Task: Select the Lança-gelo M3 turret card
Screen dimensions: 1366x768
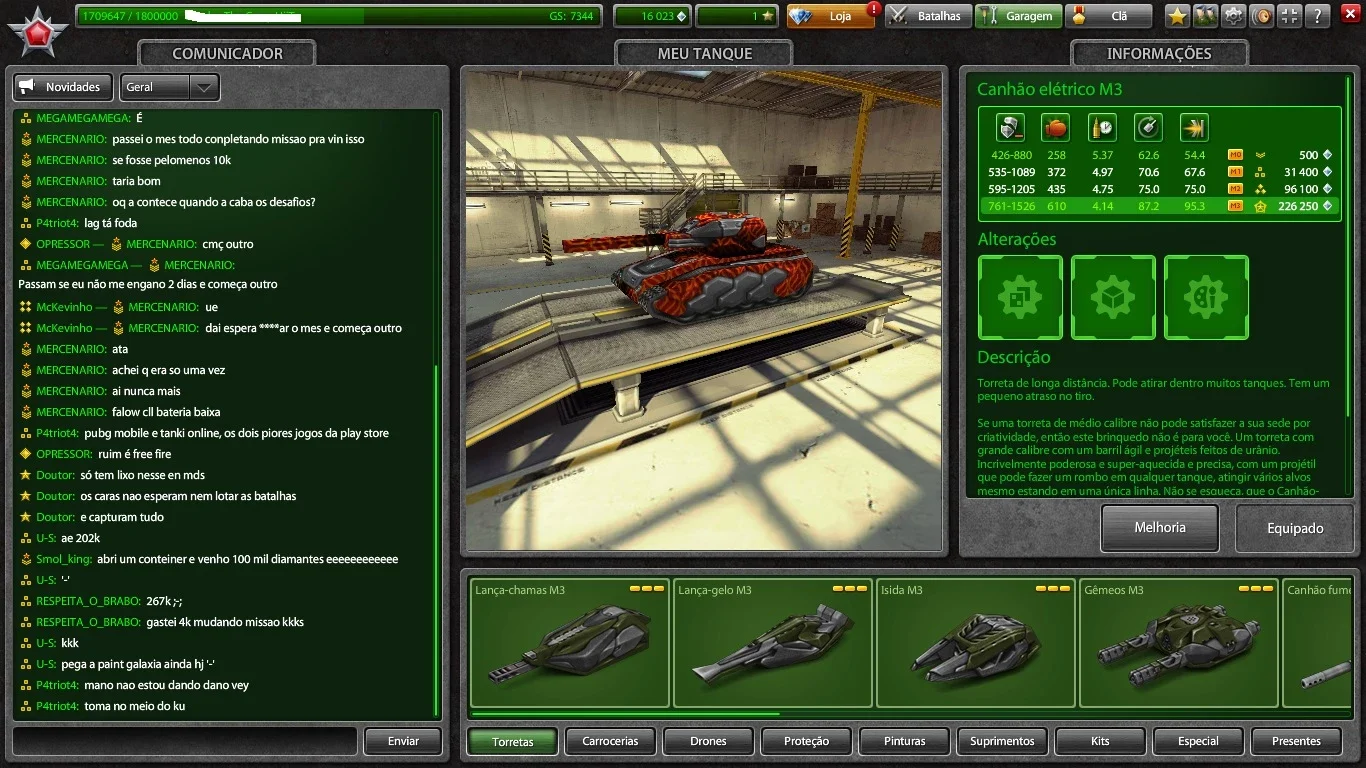Action: pyautogui.click(x=773, y=643)
